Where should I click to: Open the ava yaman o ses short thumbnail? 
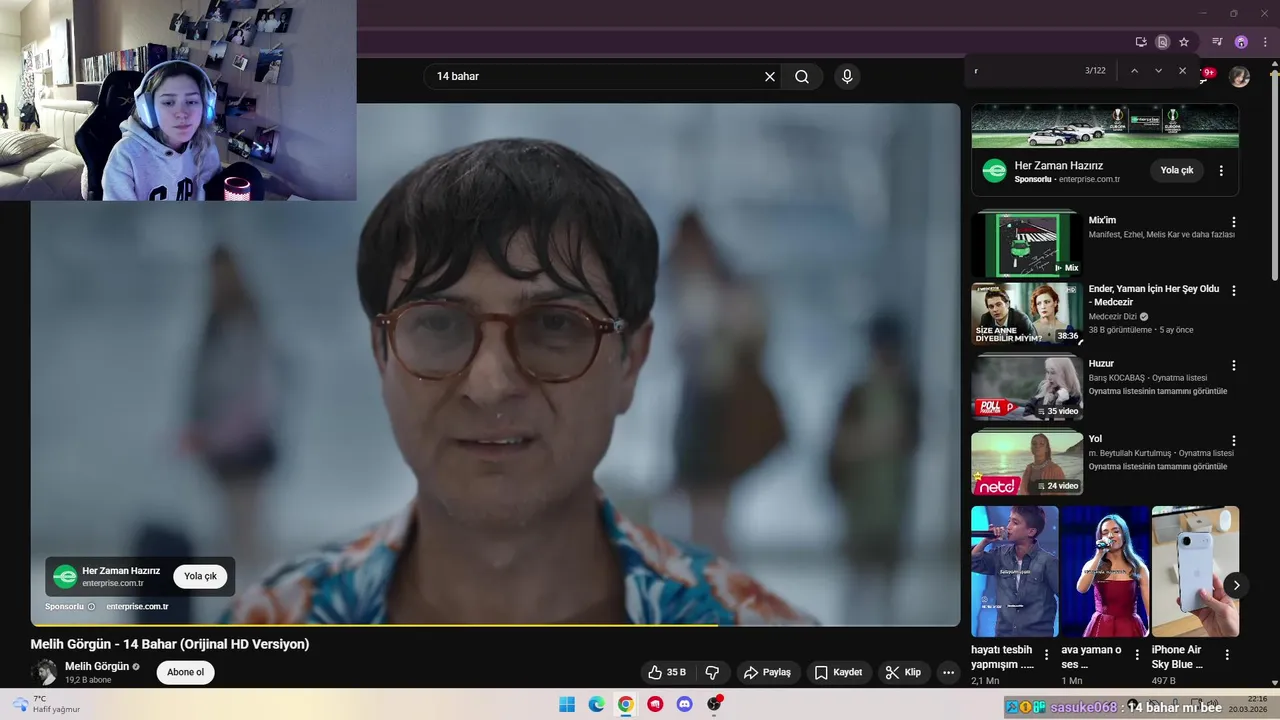pyautogui.click(x=1105, y=571)
